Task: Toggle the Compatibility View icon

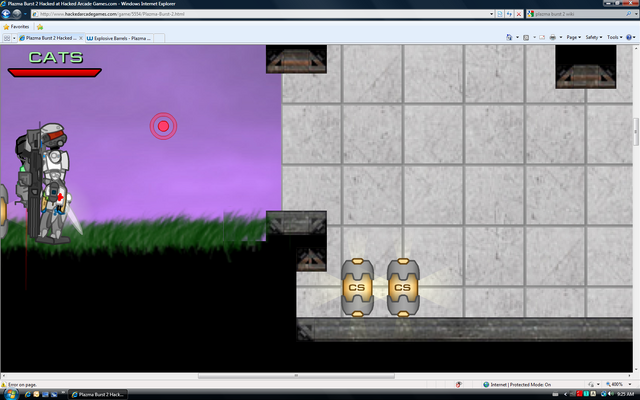Action: tap(500, 14)
